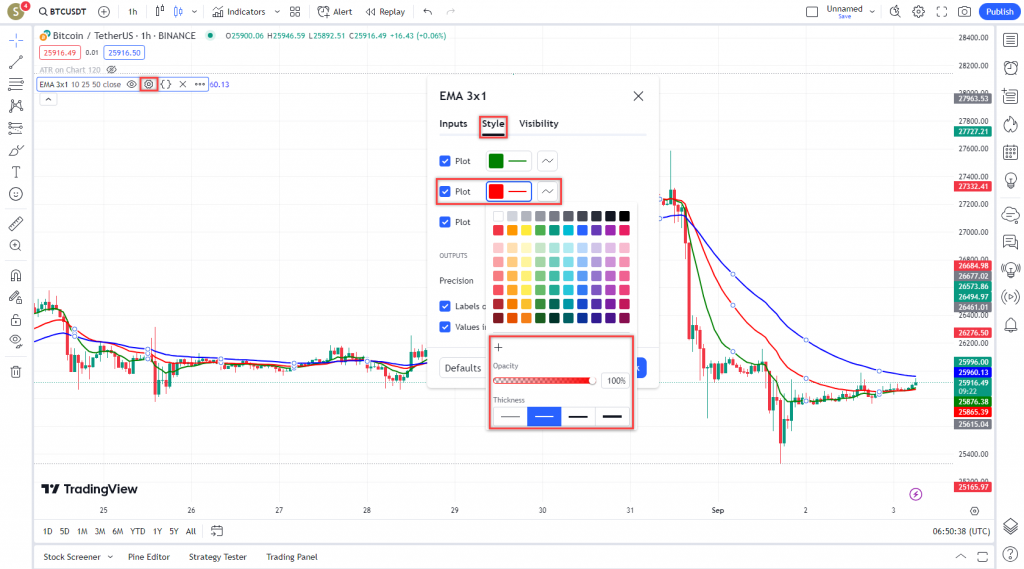The width and height of the screenshot is (1024, 569).
Task: Toggle stay in drawing mode
Action: click(x=16, y=297)
